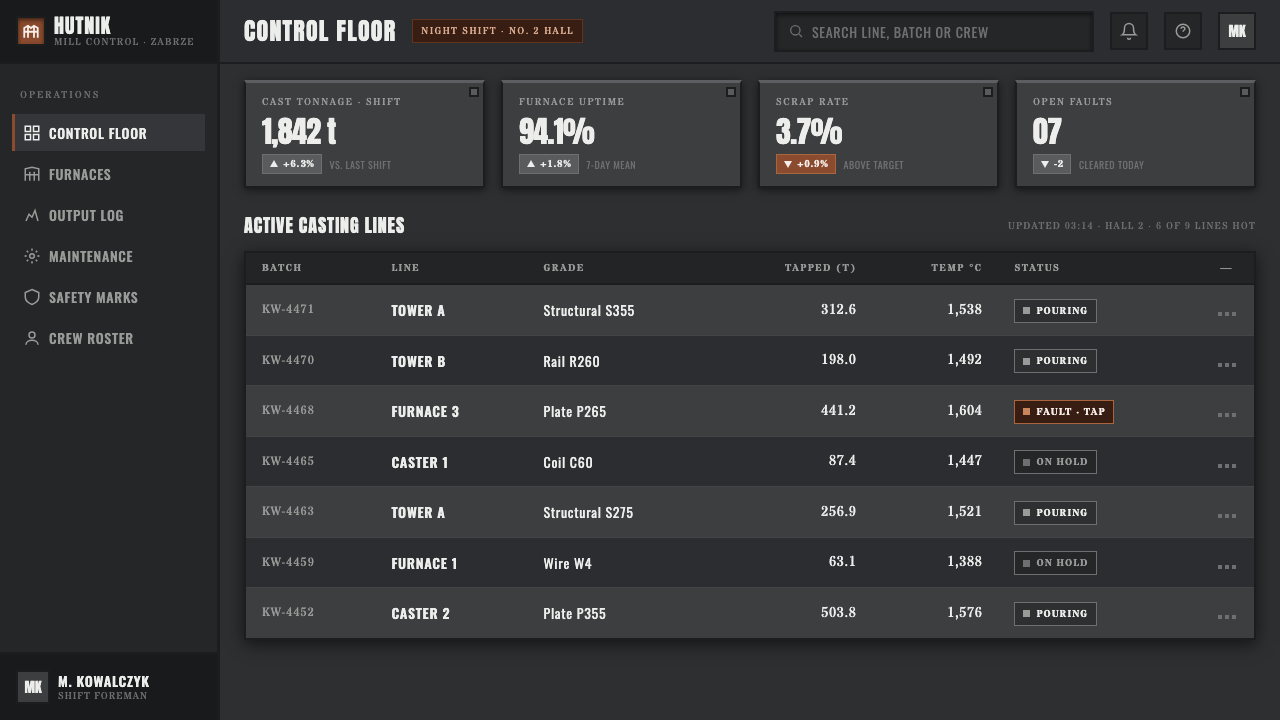
Task: Focus the search line, batch or crew field
Action: coord(933,32)
